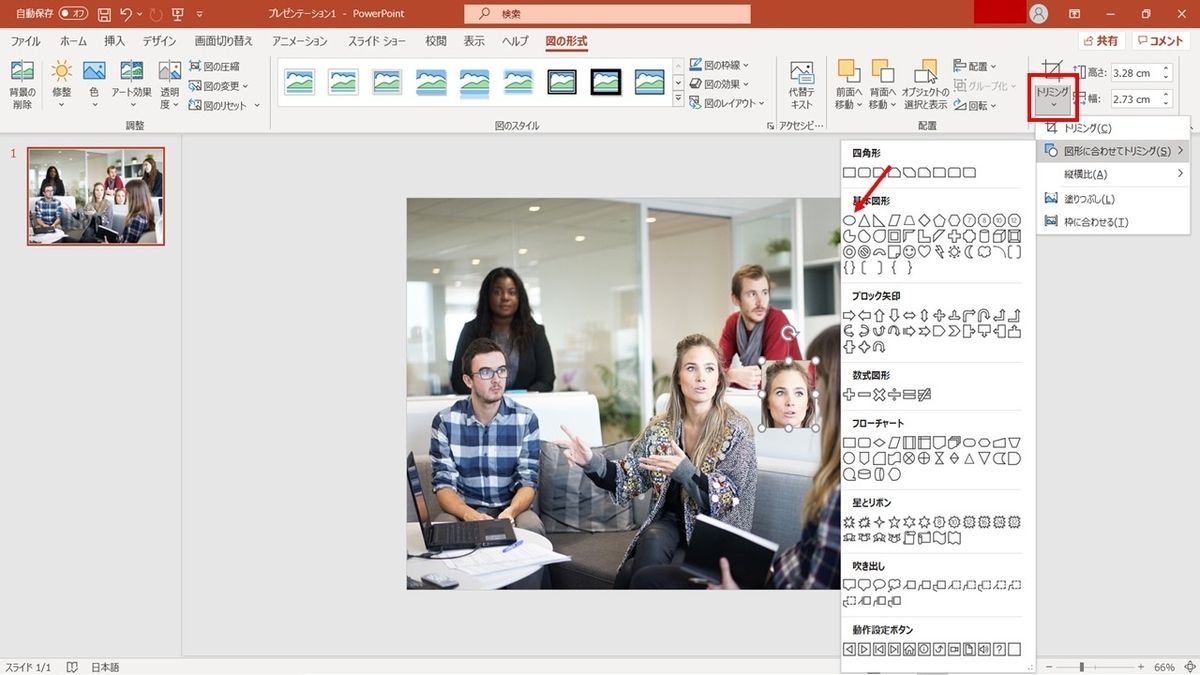This screenshot has width=1200, height=675.
Task: Select the multiplication sign equation shape
Action: point(879,395)
